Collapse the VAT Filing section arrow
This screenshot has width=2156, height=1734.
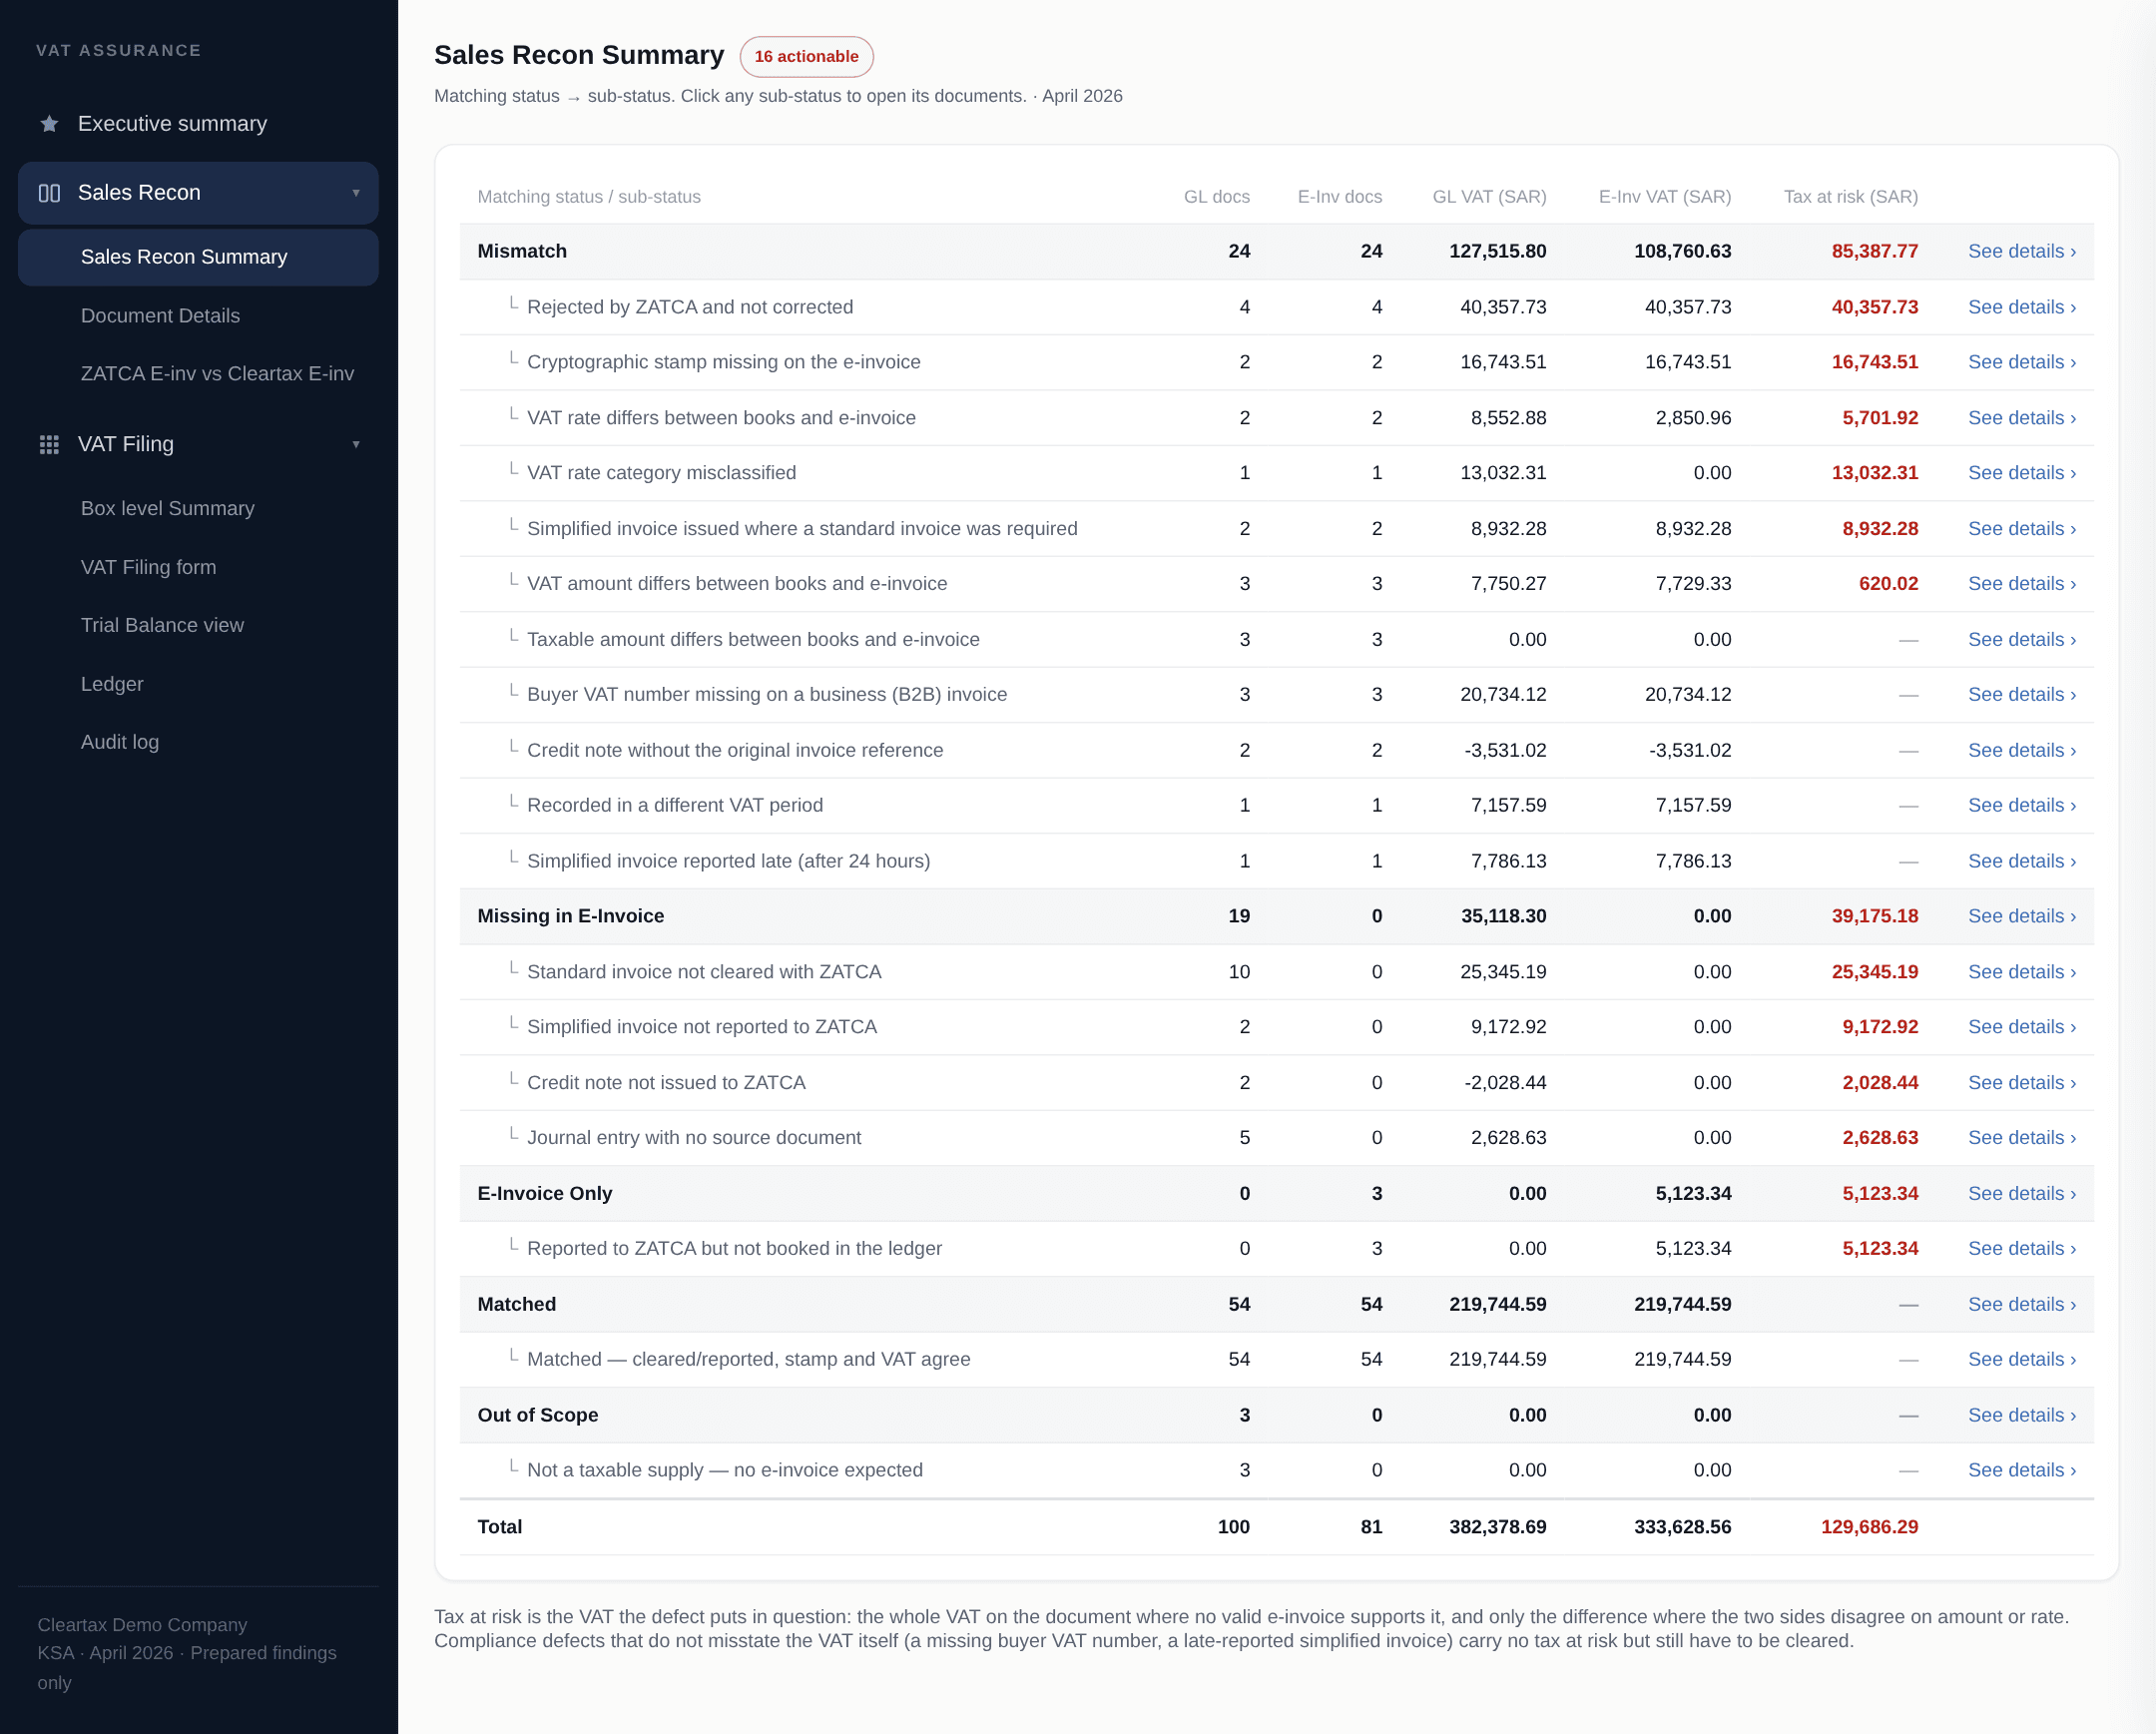[x=356, y=444]
